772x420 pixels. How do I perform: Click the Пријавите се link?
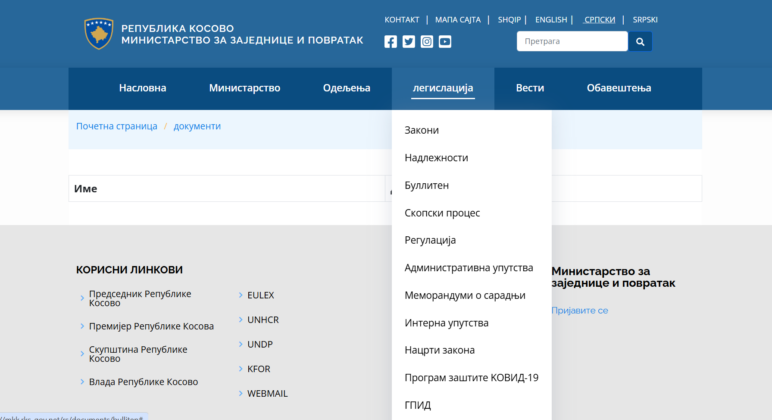click(579, 310)
